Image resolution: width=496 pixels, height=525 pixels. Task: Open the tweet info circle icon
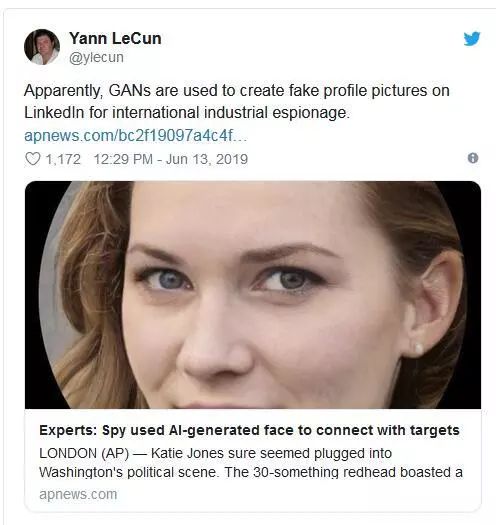coord(473,158)
